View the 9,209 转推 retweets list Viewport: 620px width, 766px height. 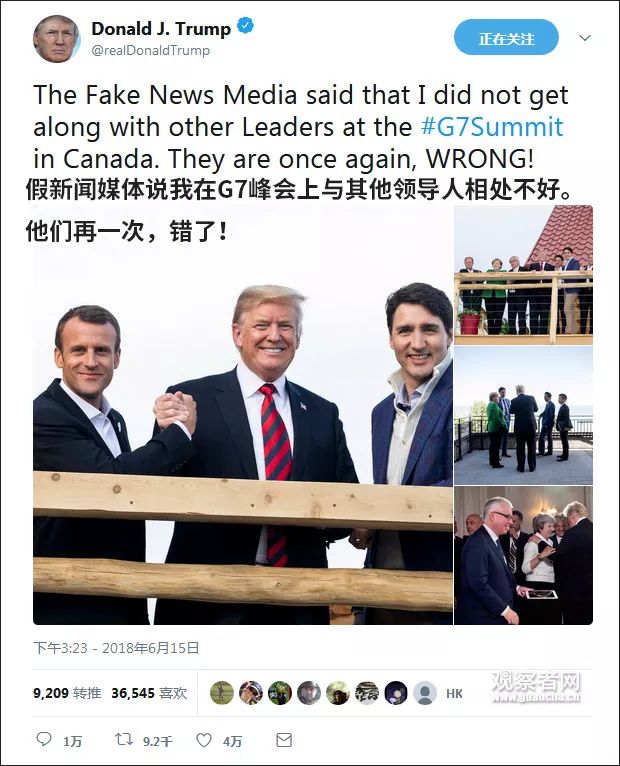pos(67,693)
